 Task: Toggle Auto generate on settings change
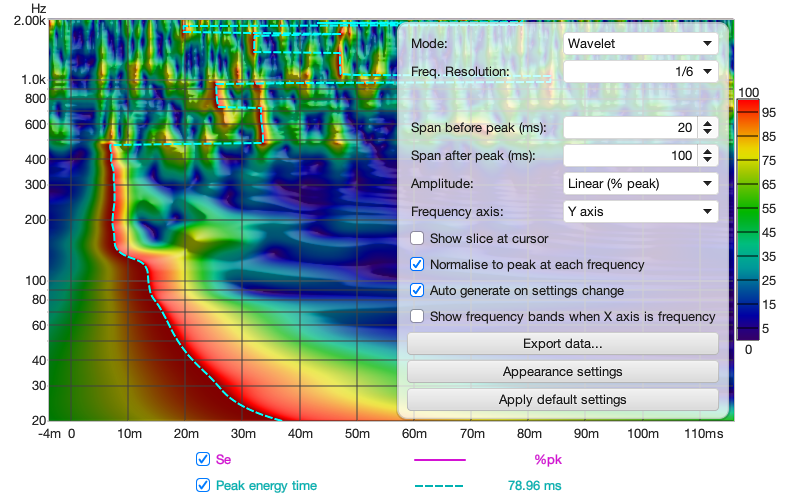click(x=418, y=291)
